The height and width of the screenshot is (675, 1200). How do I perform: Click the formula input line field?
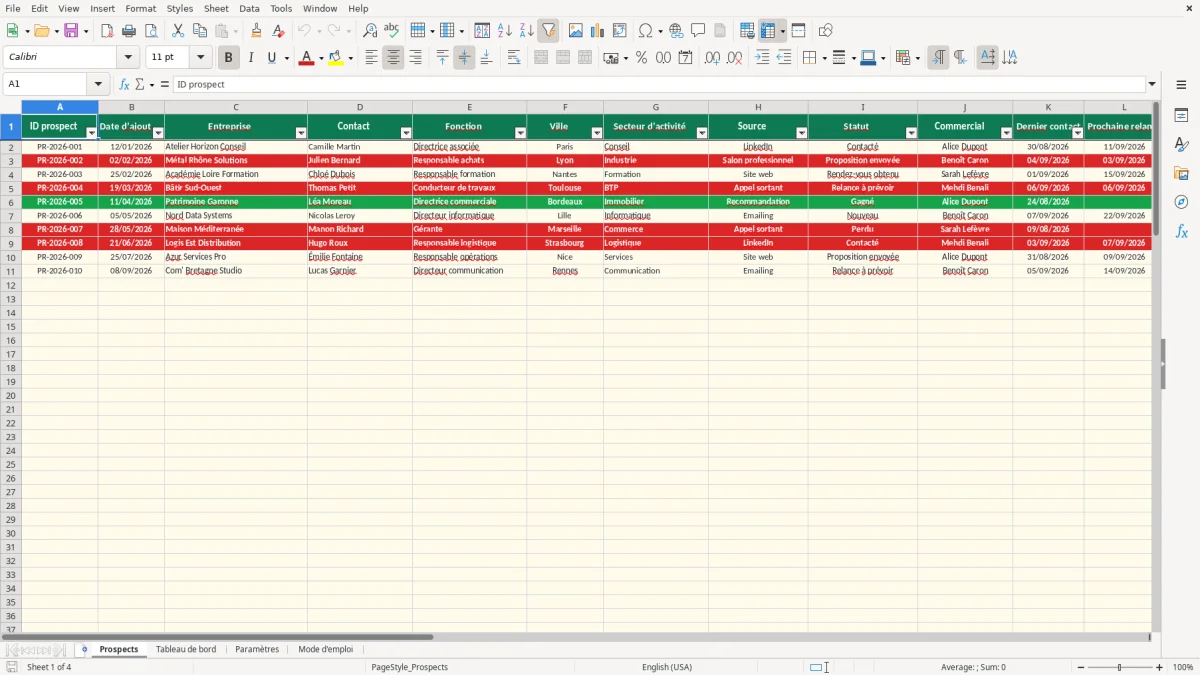[x=658, y=85]
